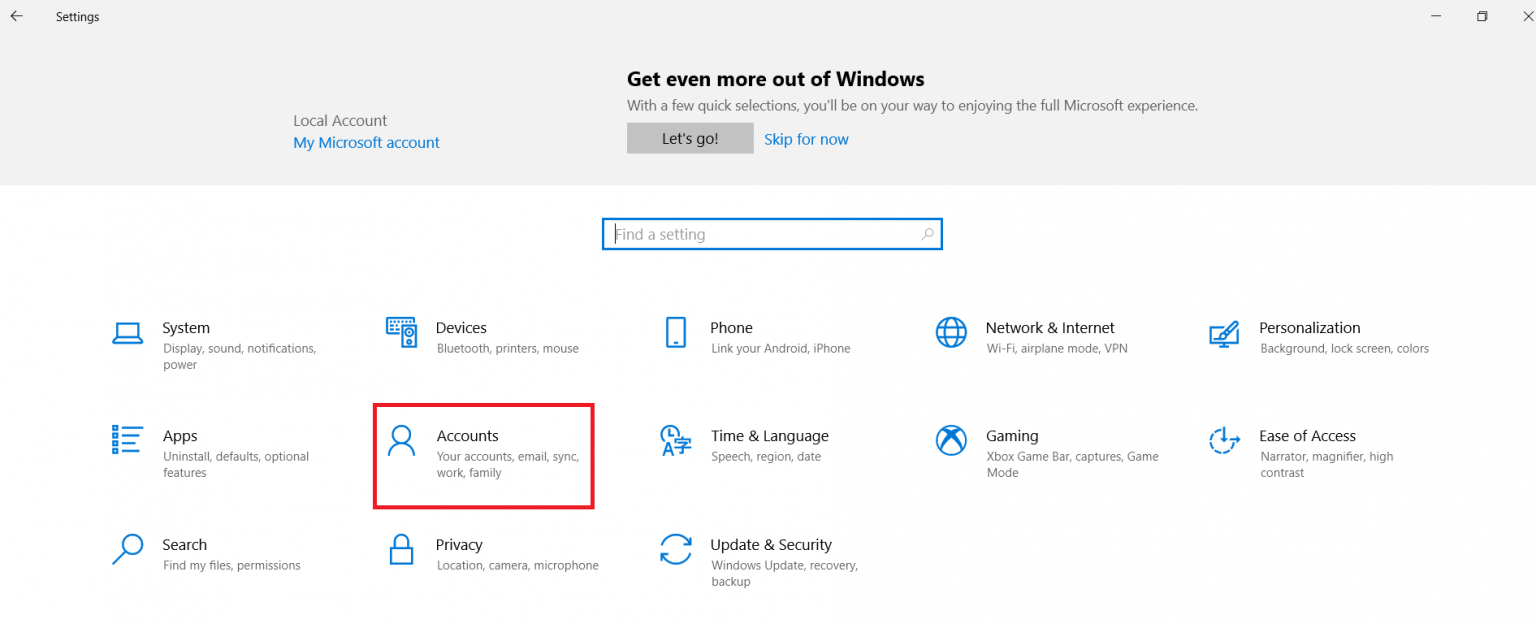1536x628 pixels.
Task: Select the Skip for now link
Action: tap(806, 138)
